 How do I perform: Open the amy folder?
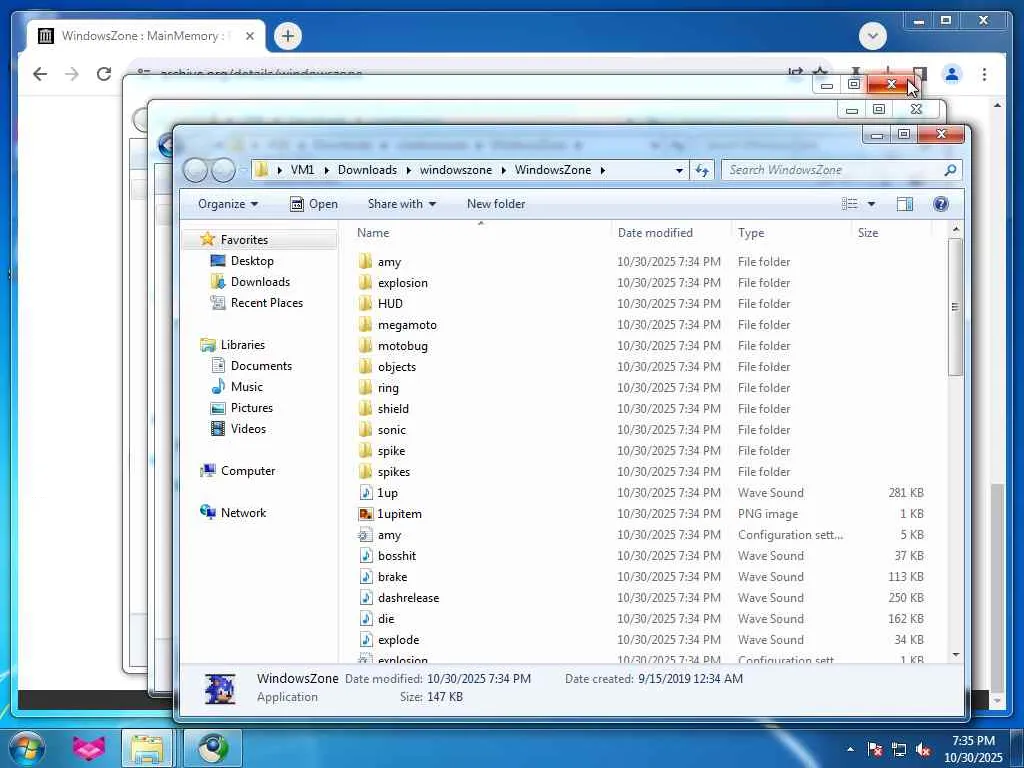[389, 262]
